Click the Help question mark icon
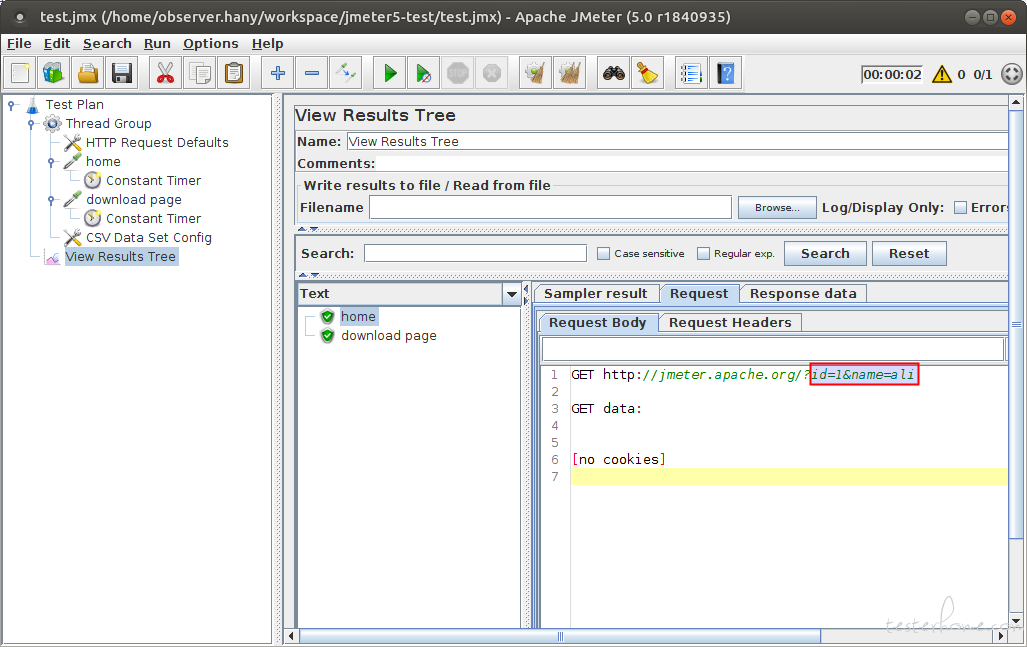The width and height of the screenshot is (1027, 647). [x=726, y=73]
